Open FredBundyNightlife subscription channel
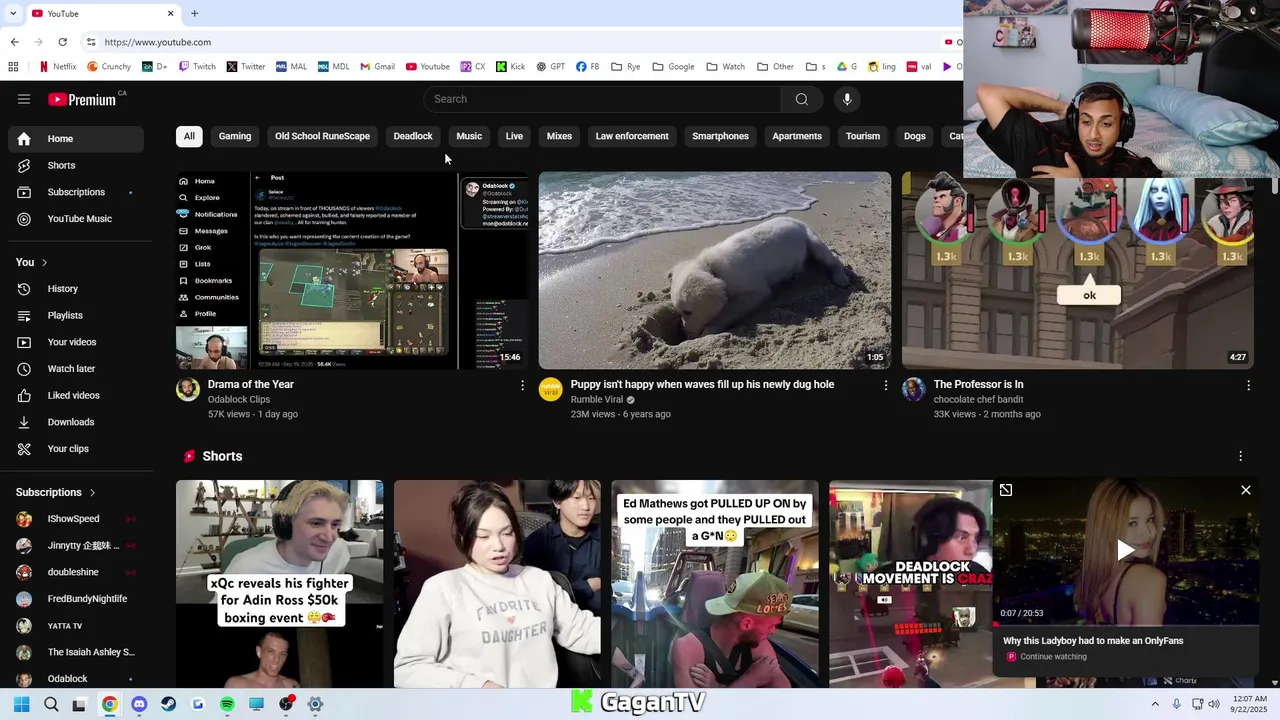This screenshot has height=720, width=1280. pyautogui.click(x=76, y=599)
